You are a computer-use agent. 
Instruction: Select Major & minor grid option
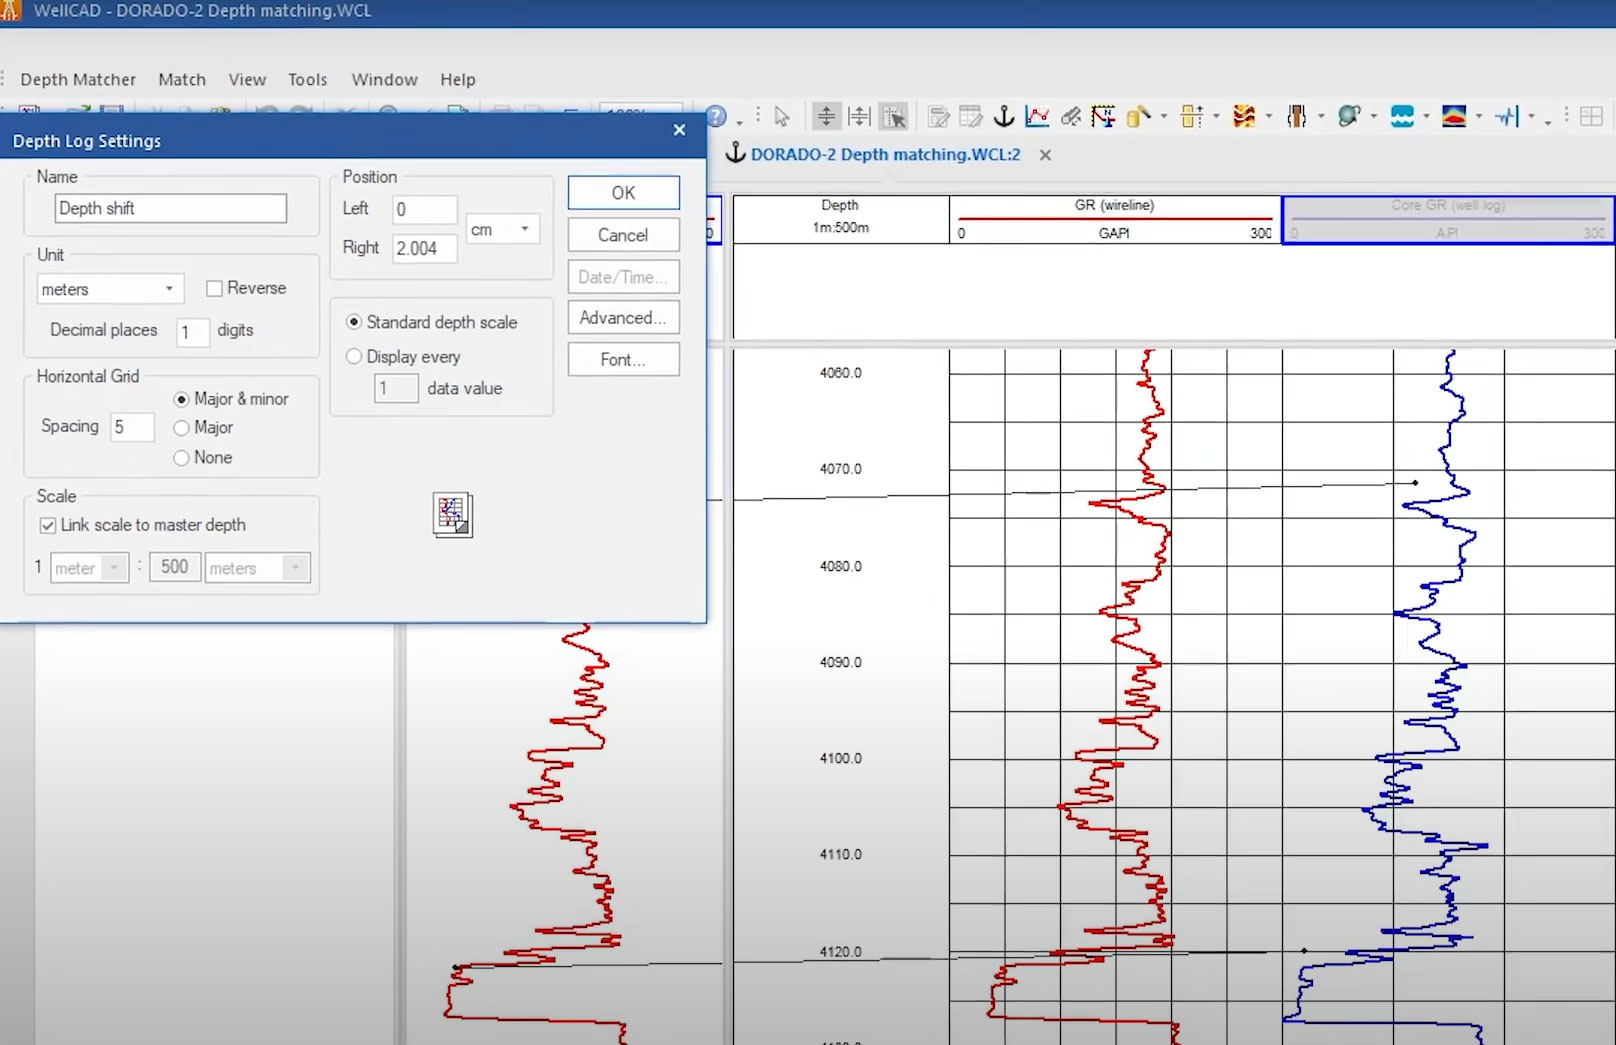[x=181, y=399]
